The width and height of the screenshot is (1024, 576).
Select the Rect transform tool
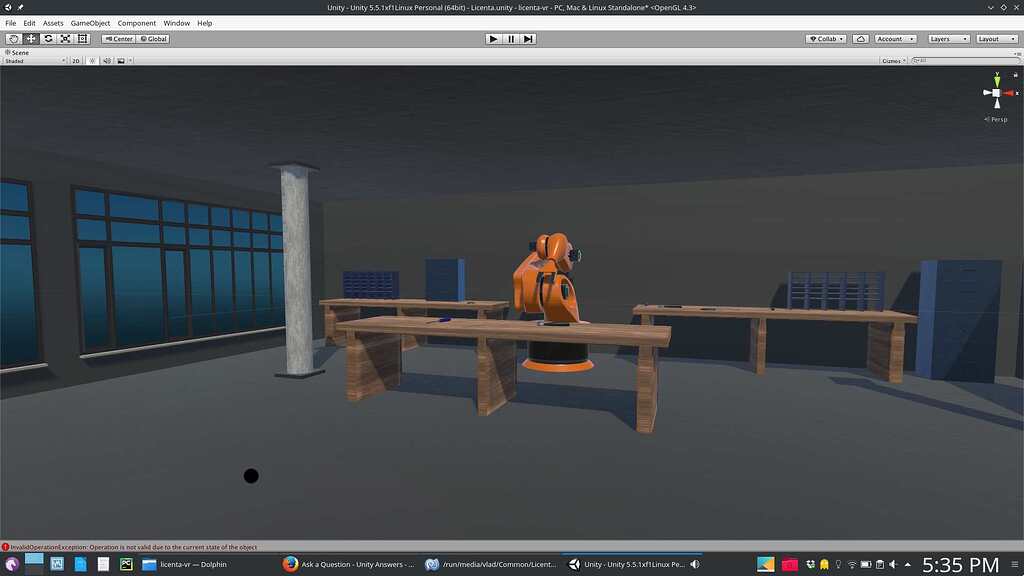point(82,38)
